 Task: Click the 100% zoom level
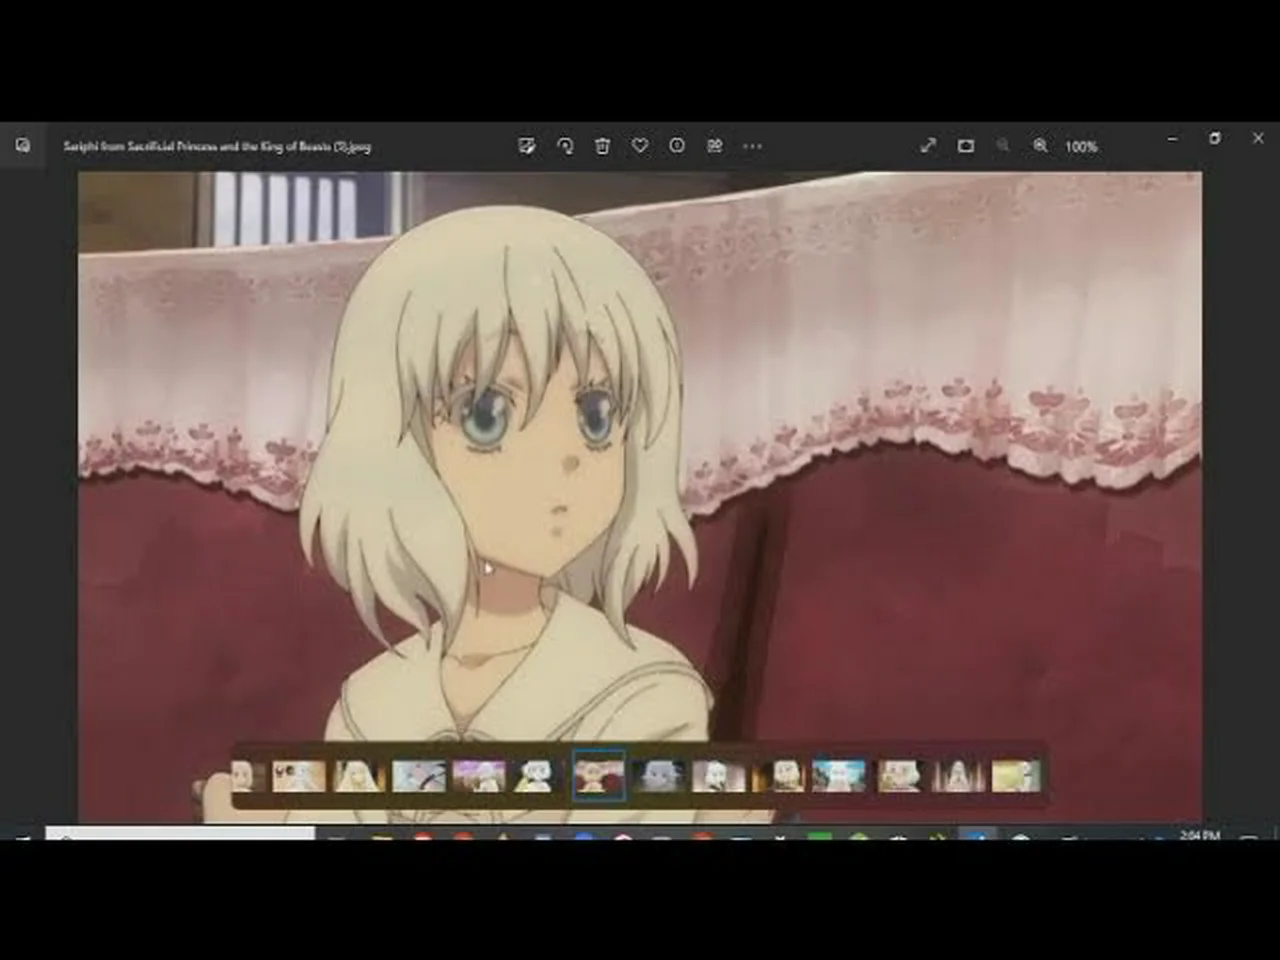click(x=1081, y=146)
